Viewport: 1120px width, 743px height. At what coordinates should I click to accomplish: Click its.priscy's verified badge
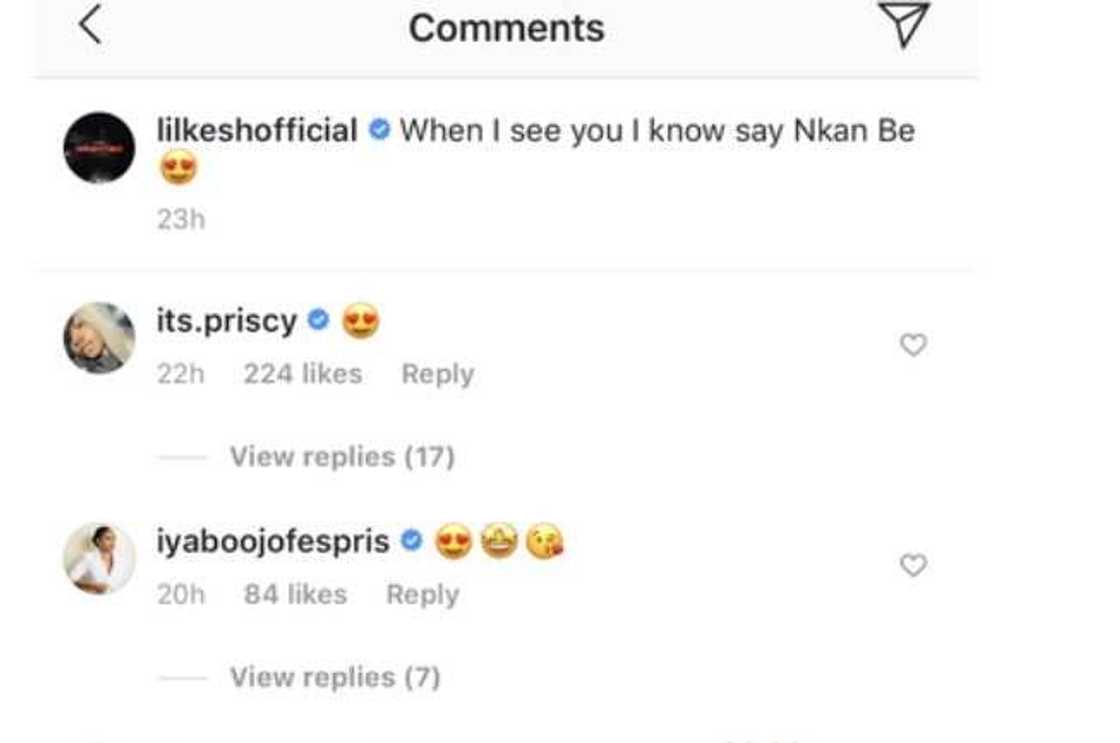(320, 320)
